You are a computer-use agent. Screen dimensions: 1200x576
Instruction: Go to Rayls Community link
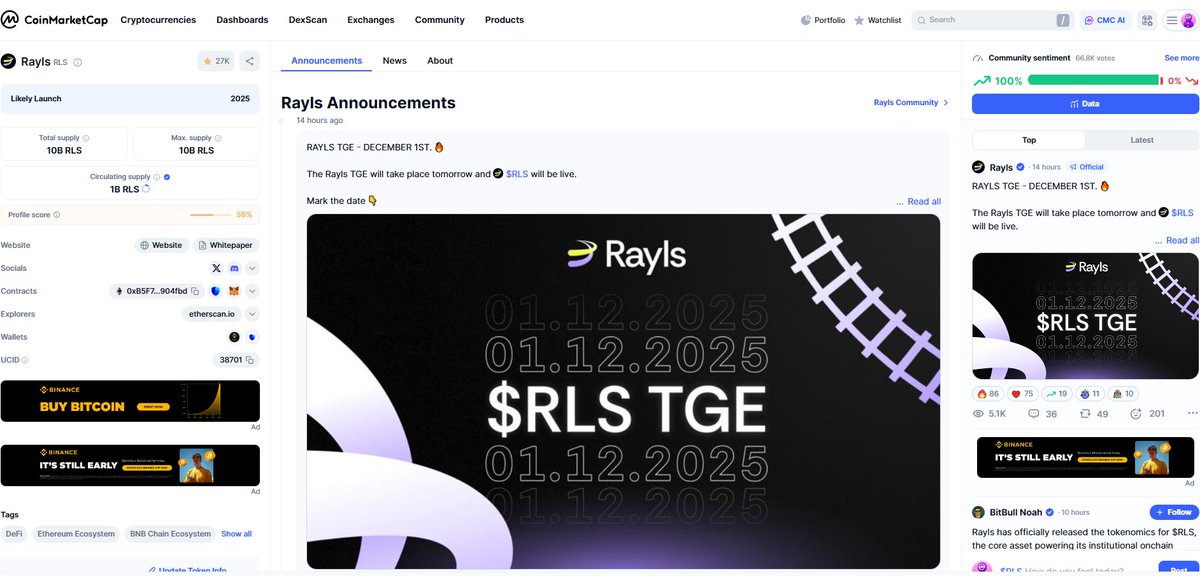pos(911,102)
